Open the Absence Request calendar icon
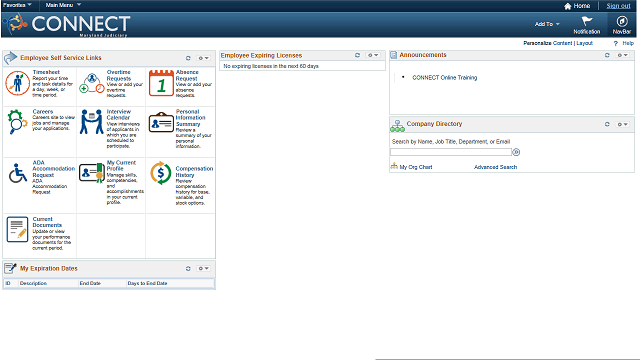This screenshot has height=360, width=640. 161,83
